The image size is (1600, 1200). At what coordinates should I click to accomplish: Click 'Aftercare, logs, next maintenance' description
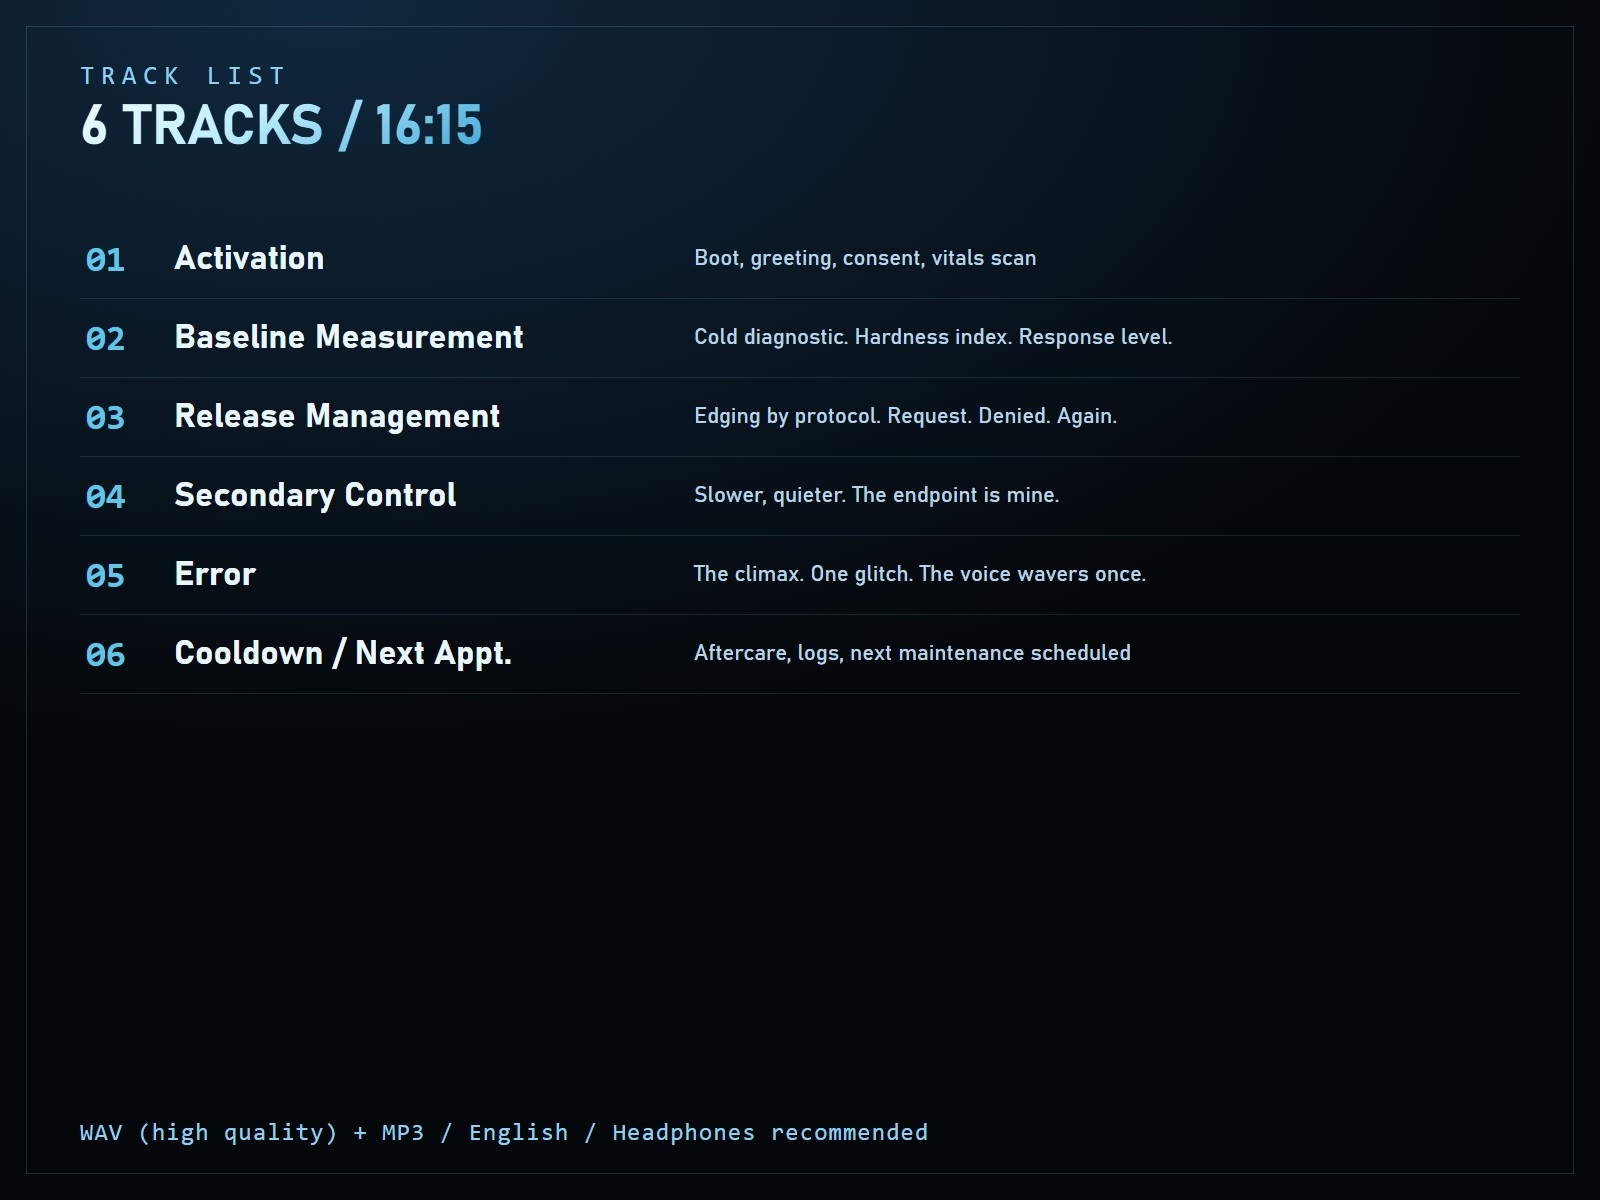[912, 653]
